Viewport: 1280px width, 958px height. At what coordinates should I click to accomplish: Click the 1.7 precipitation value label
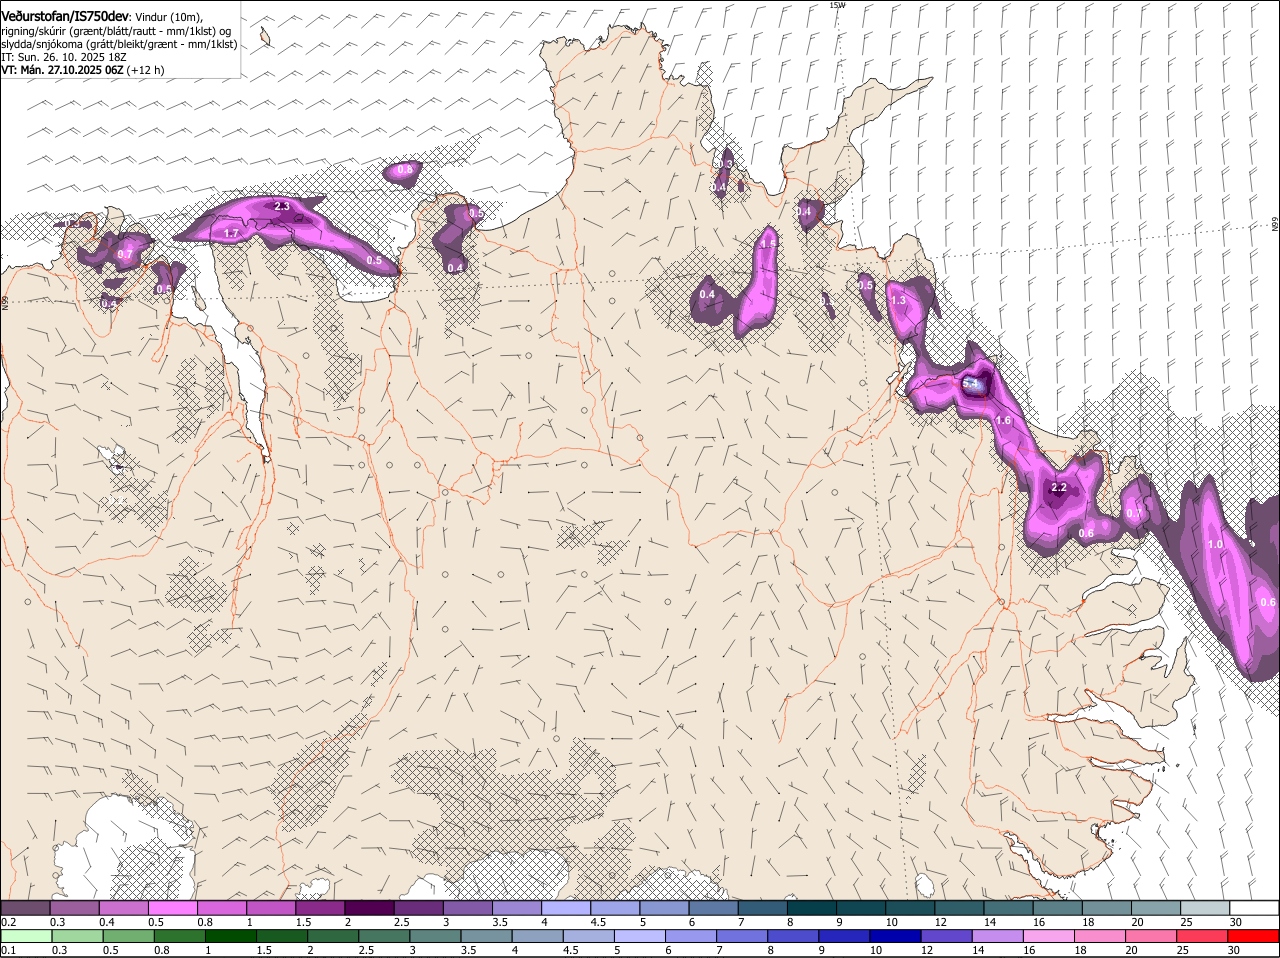231,233
